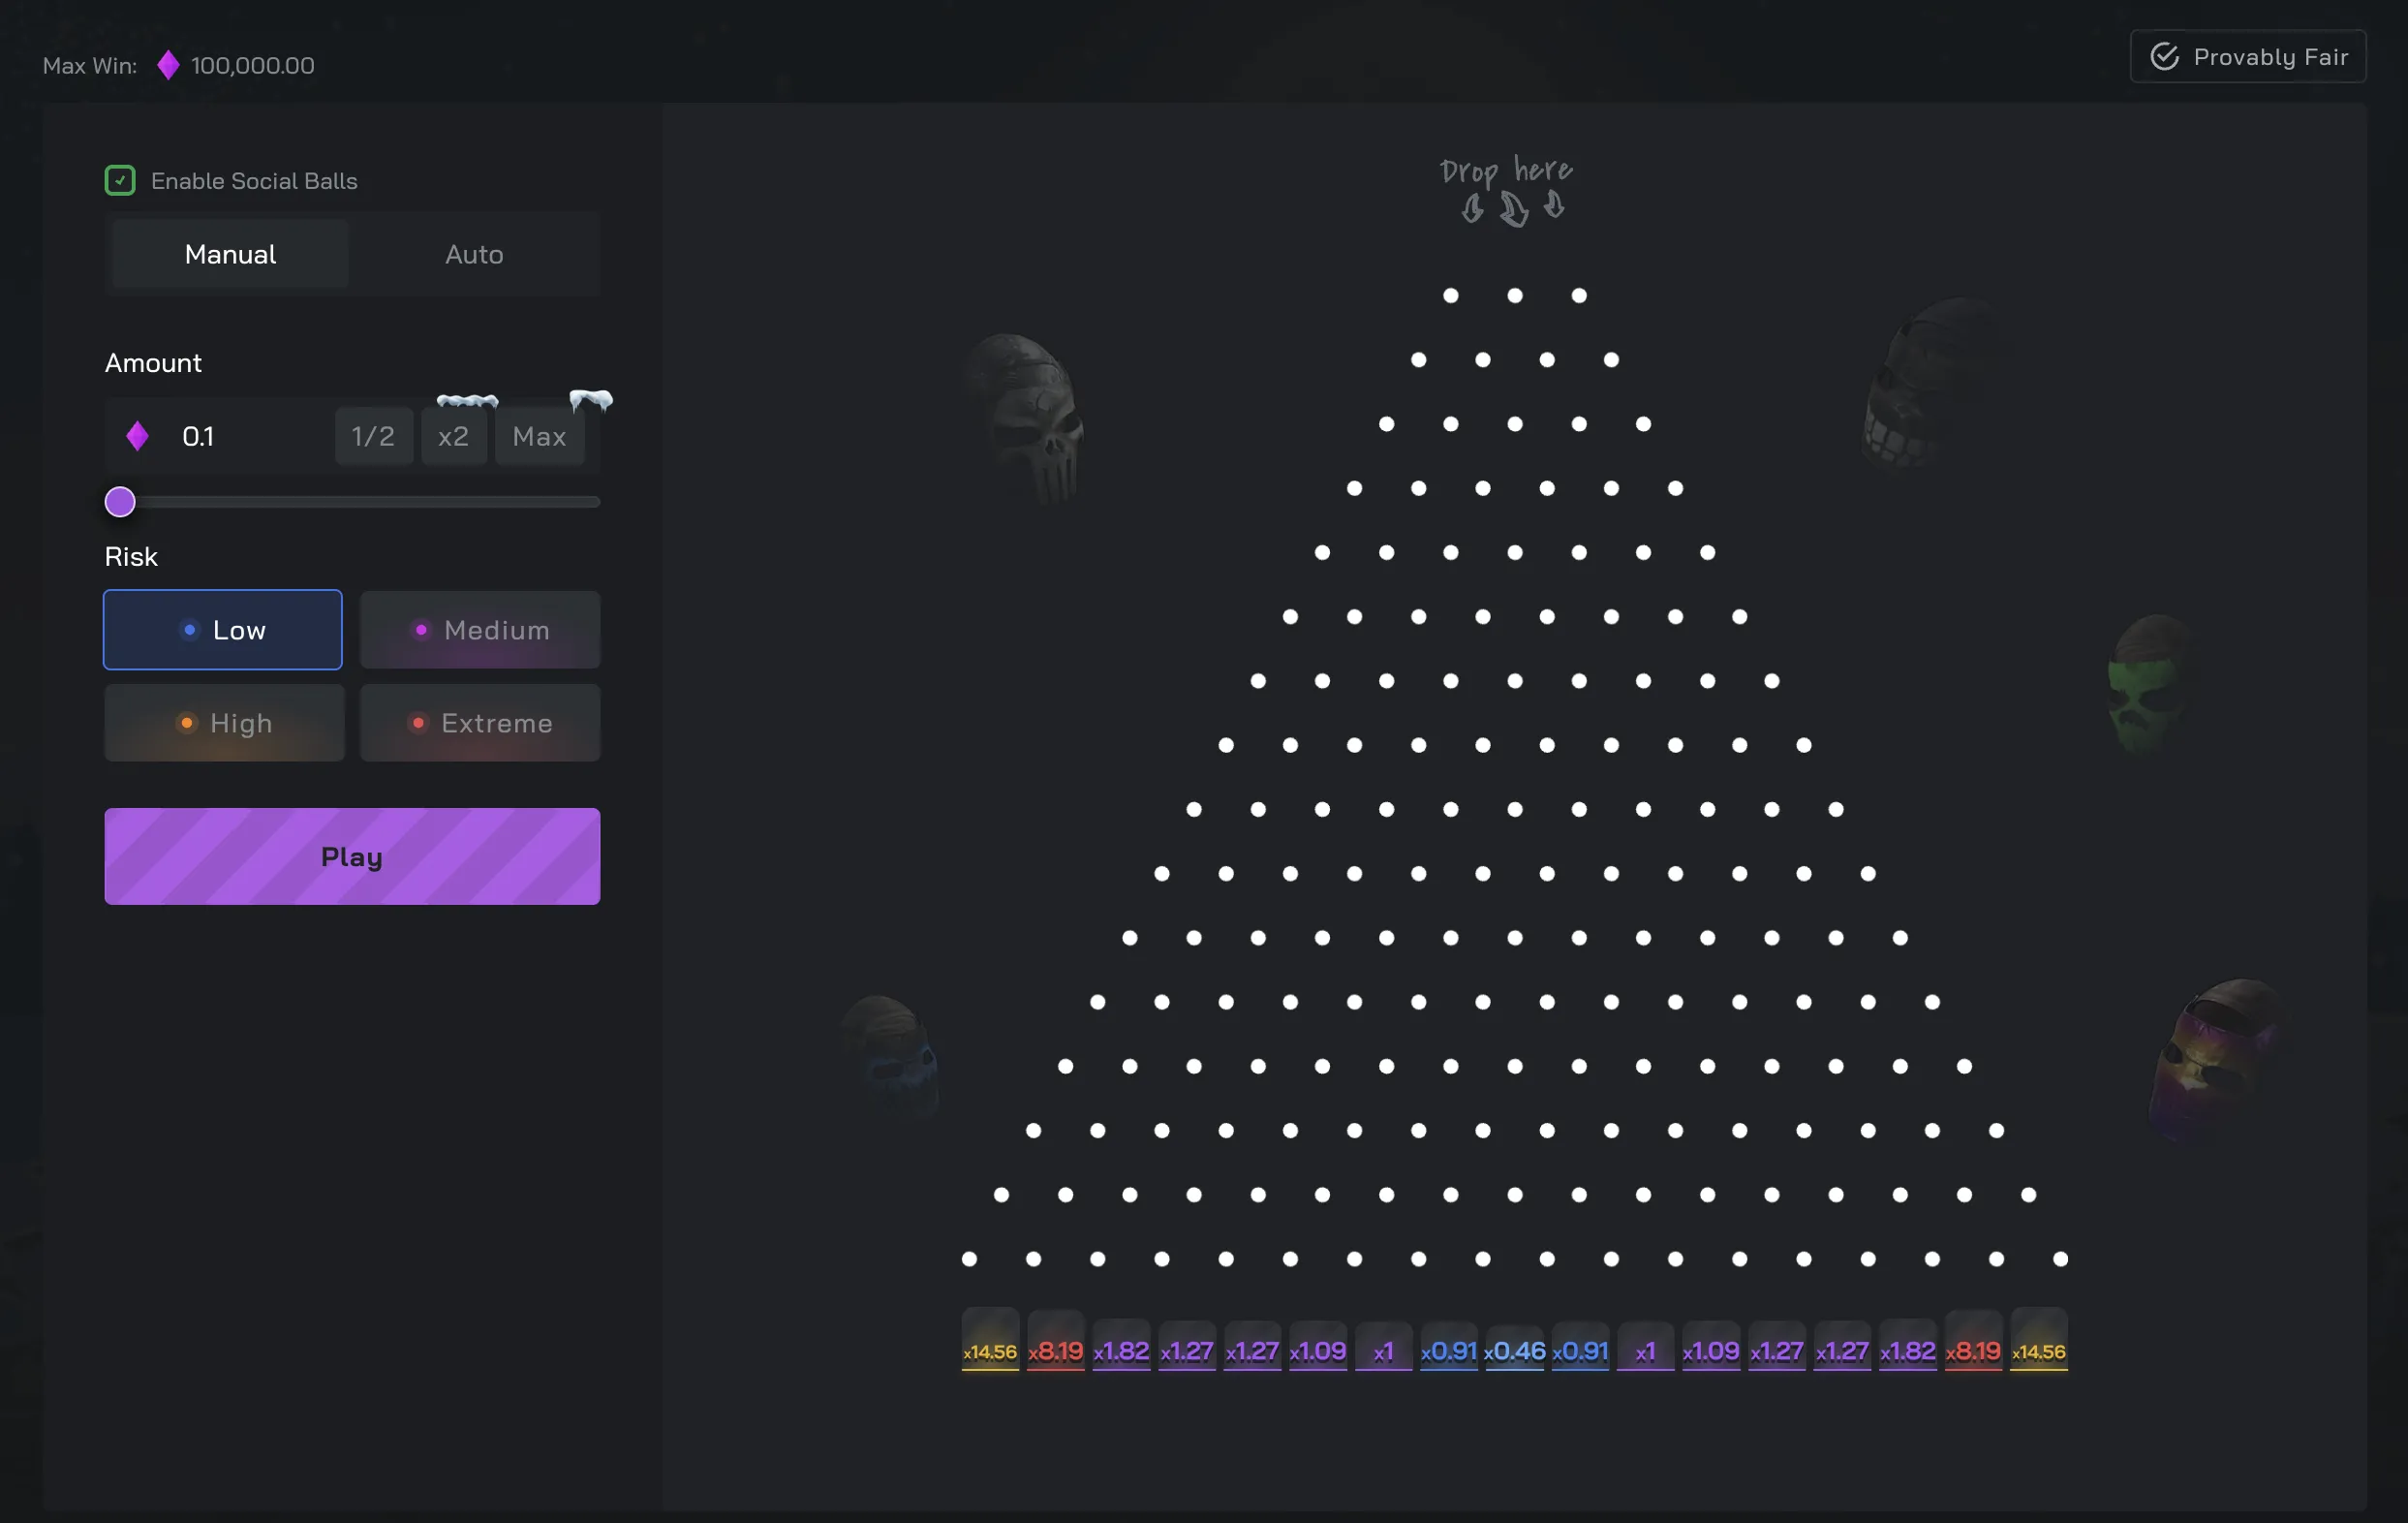
Task: Select High risk level
Action: click(x=224, y=723)
